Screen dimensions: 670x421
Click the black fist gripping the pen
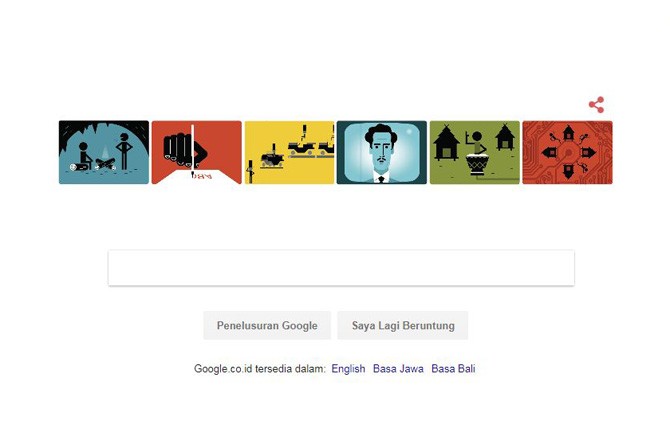pyautogui.click(x=182, y=149)
